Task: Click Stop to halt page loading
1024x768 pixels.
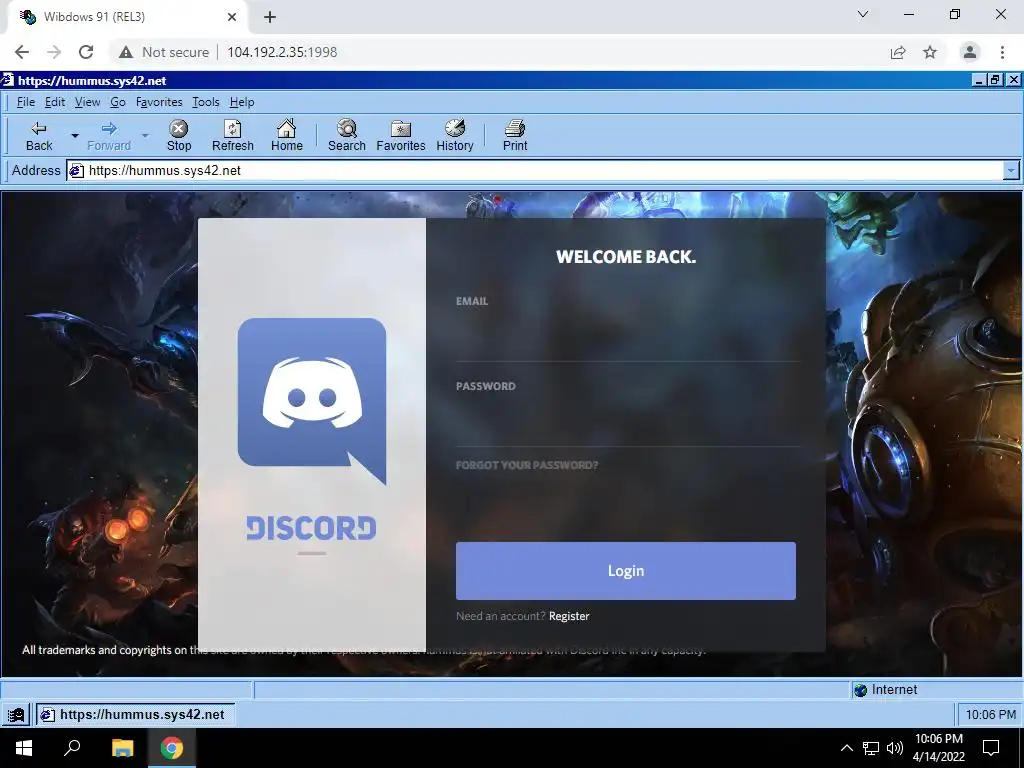Action: pos(178,136)
